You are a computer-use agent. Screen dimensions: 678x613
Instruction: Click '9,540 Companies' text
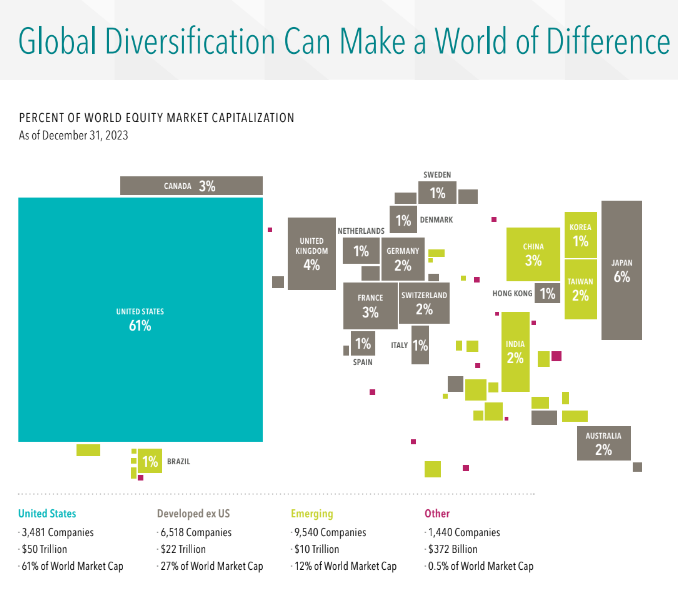330,532
